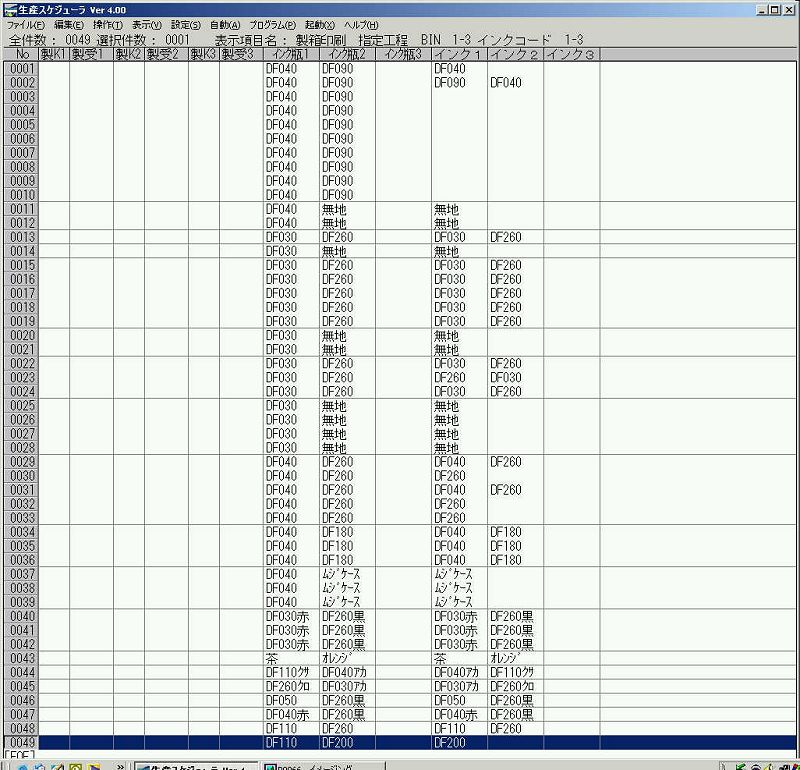Open the 操作(T) menu

[108, 24]
